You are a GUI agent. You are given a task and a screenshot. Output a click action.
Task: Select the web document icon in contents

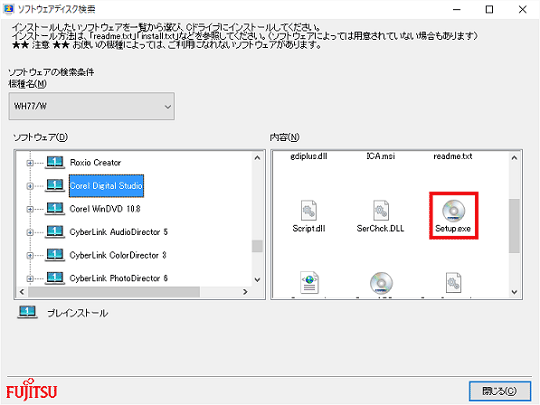point(309,283)
